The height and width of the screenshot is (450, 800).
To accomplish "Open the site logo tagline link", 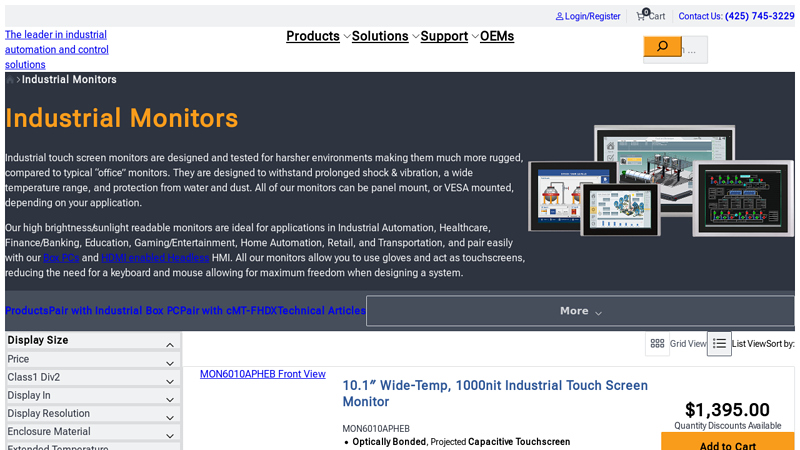I will coord(57,49).
